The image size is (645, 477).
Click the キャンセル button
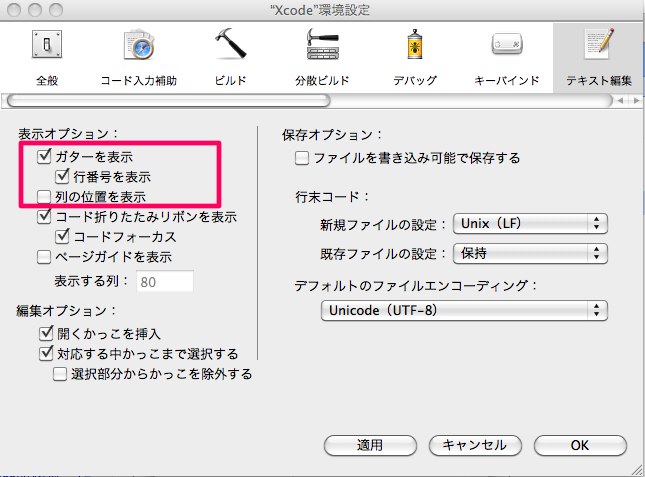point(475,445)
